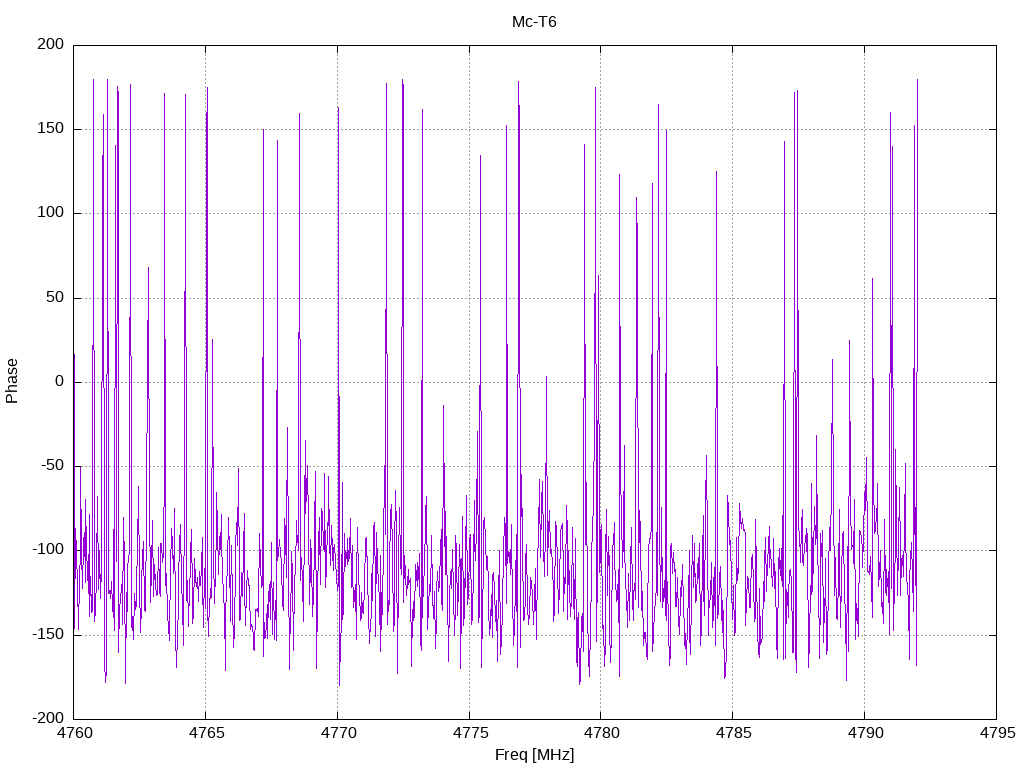Click the 4780 x-axis tick label

tap(601, 733)
